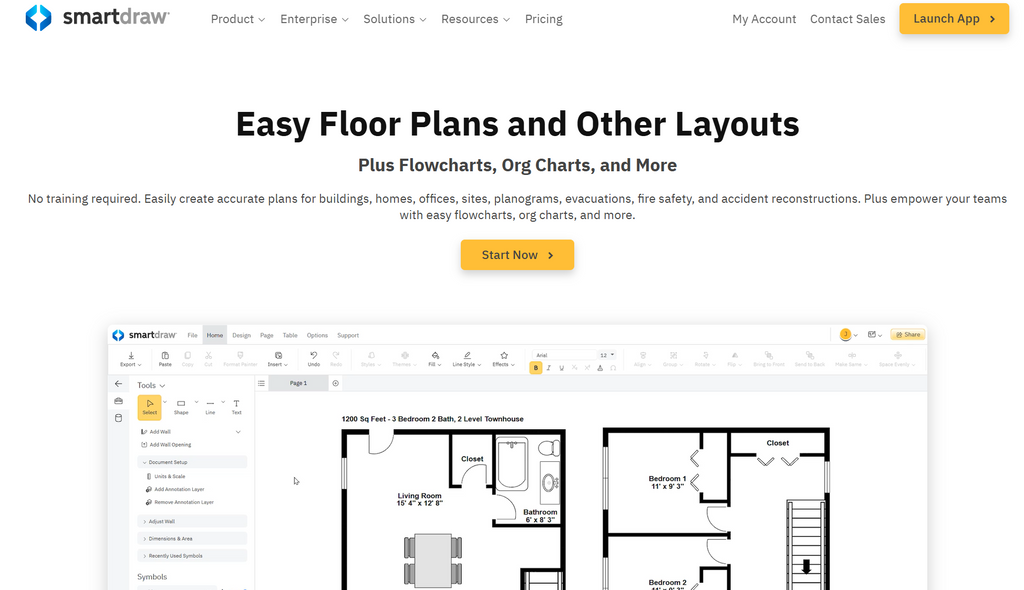The width and height of the screenshot is (1024, 590).
Task: Click the Launch App button
Action: [953, 19]
